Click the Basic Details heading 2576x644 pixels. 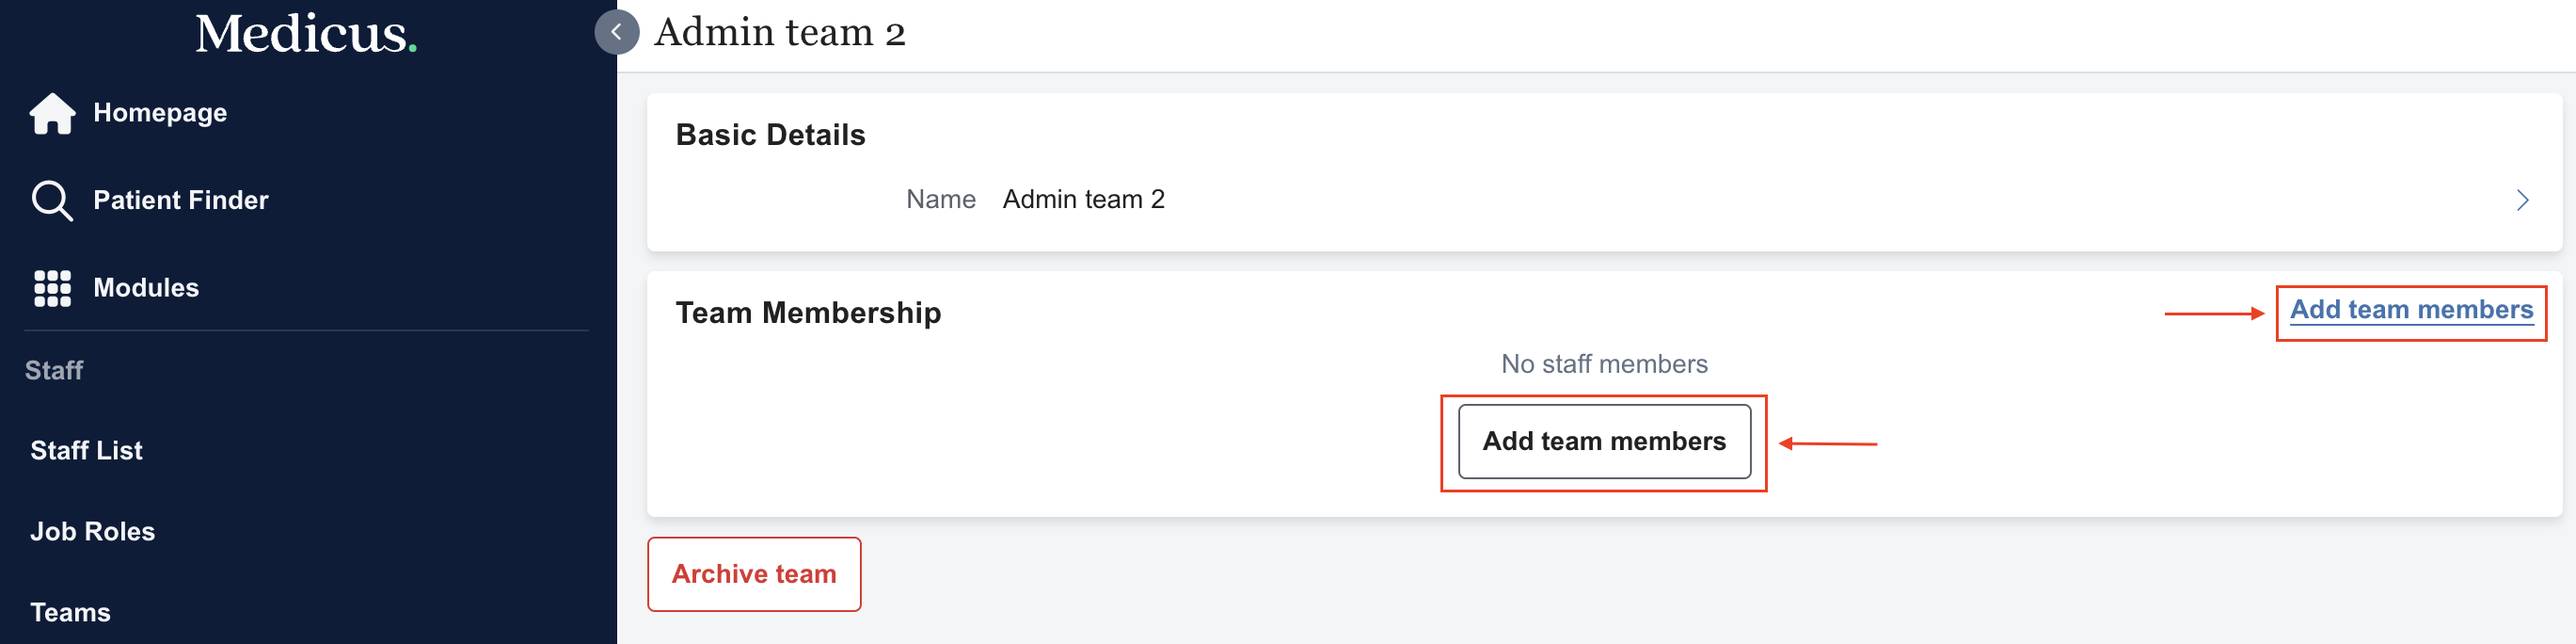(770, 135)
